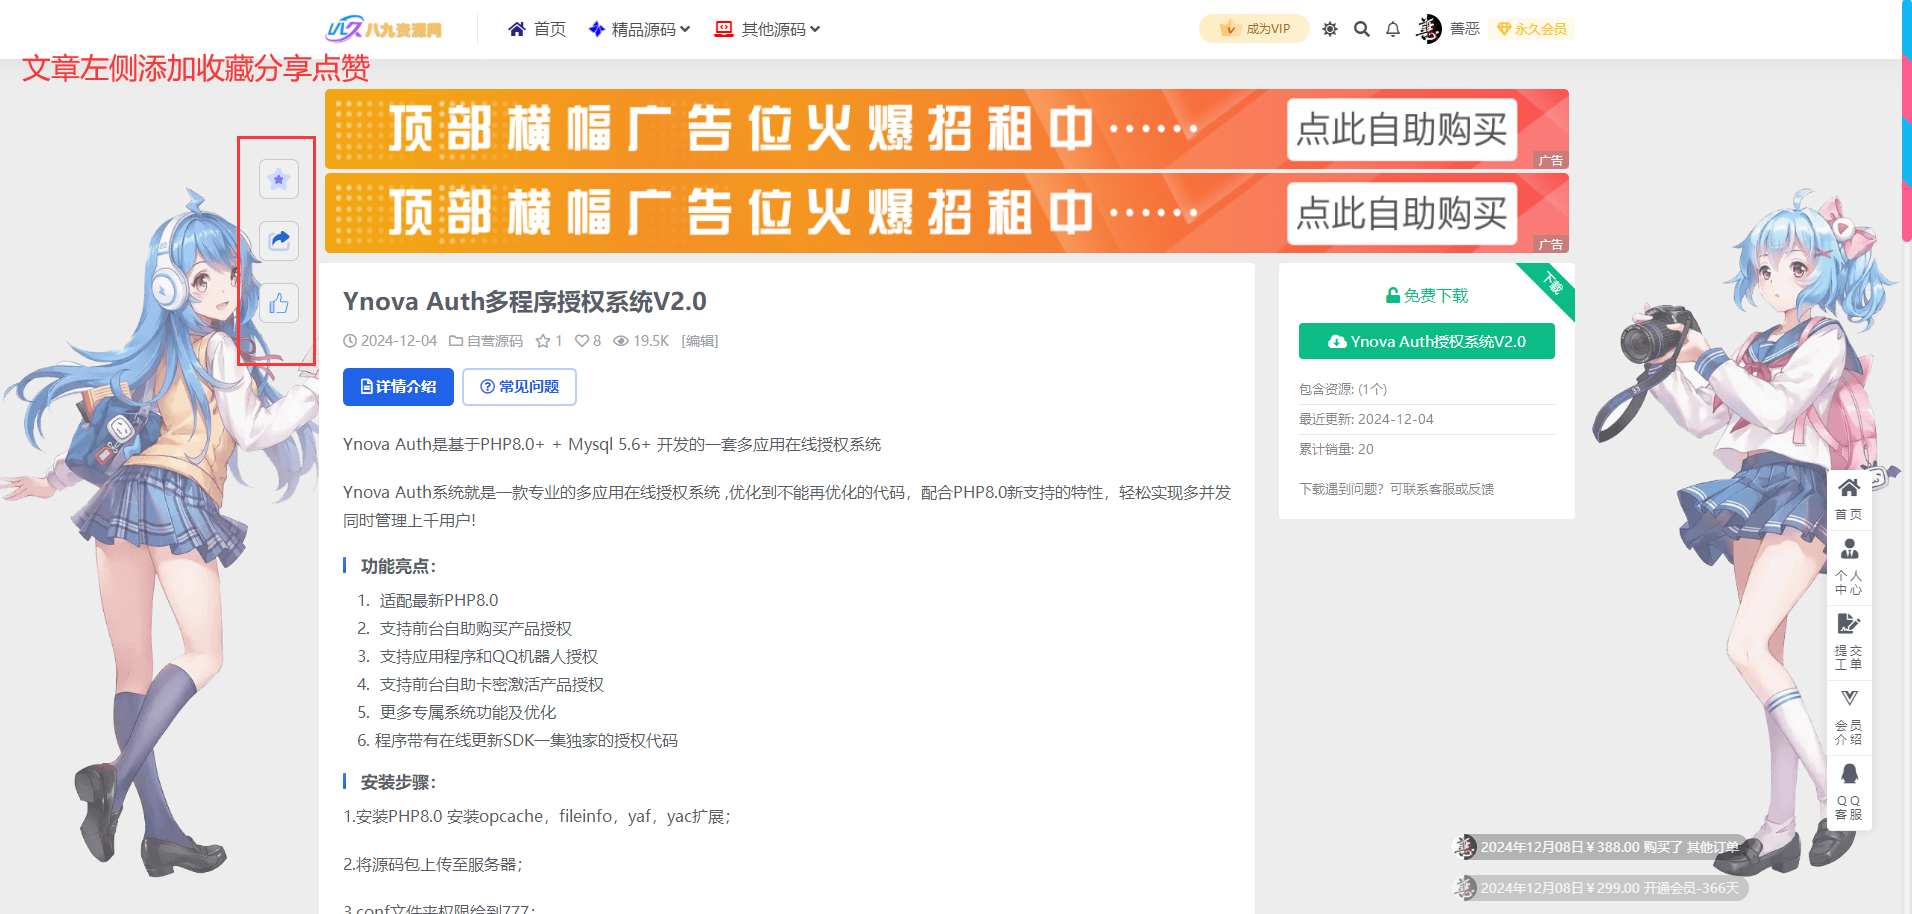Image resolution: width=1912 pixels, height=914 pixels.
Task: Expand the 精品源码 dropdown menu
Action: [640, 29]
